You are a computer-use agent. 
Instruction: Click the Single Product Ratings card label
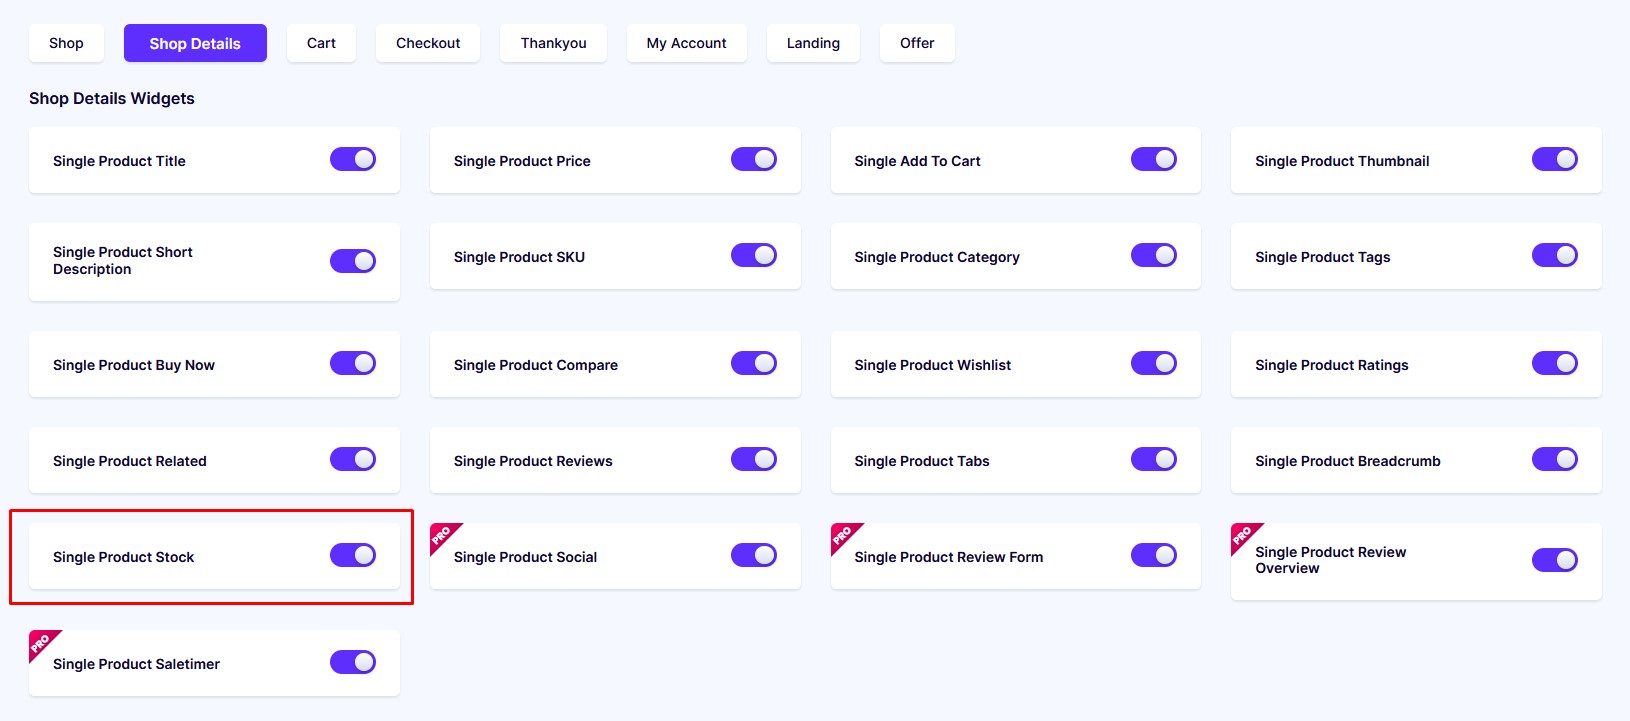tap(1332, 365)
